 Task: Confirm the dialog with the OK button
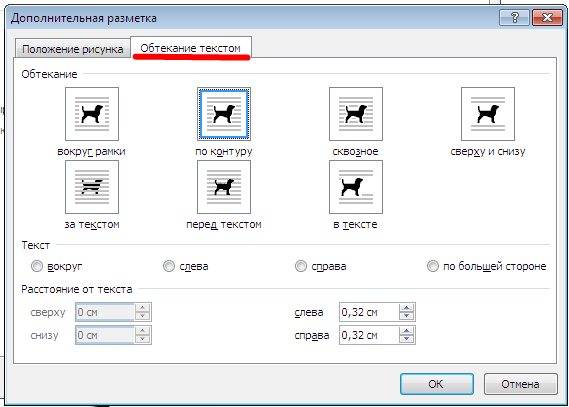(x=437, y=384)
